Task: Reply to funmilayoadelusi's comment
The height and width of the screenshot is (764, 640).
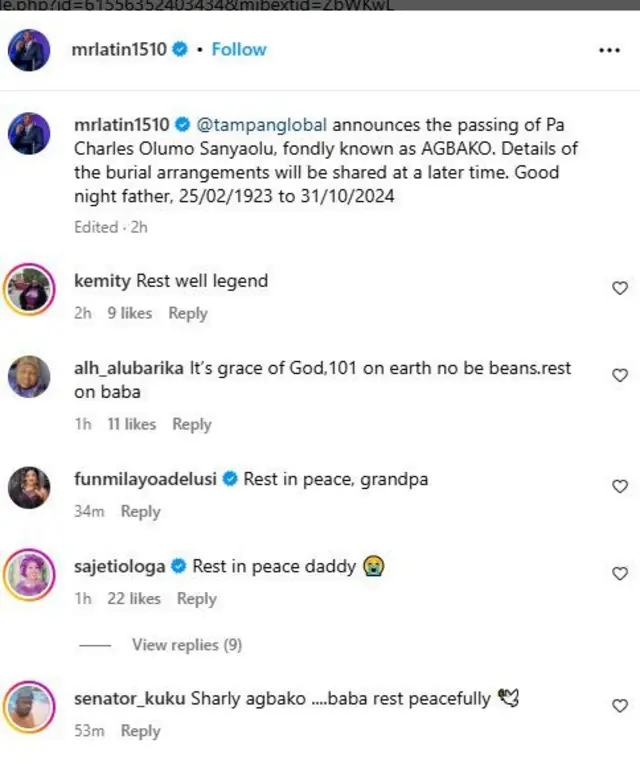Action: (140, 511)
